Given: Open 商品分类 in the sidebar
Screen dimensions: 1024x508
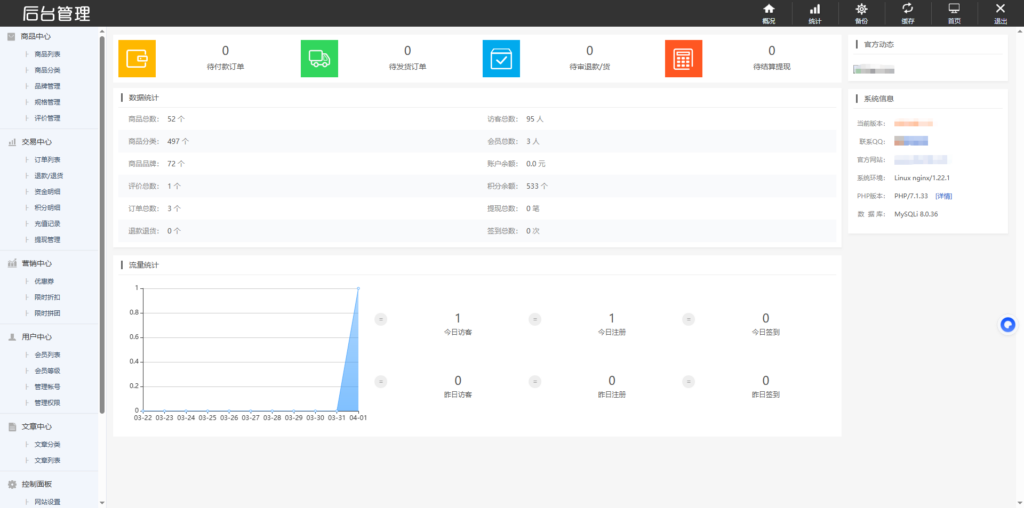Looking at the screenshot, I should click(47, 70).
